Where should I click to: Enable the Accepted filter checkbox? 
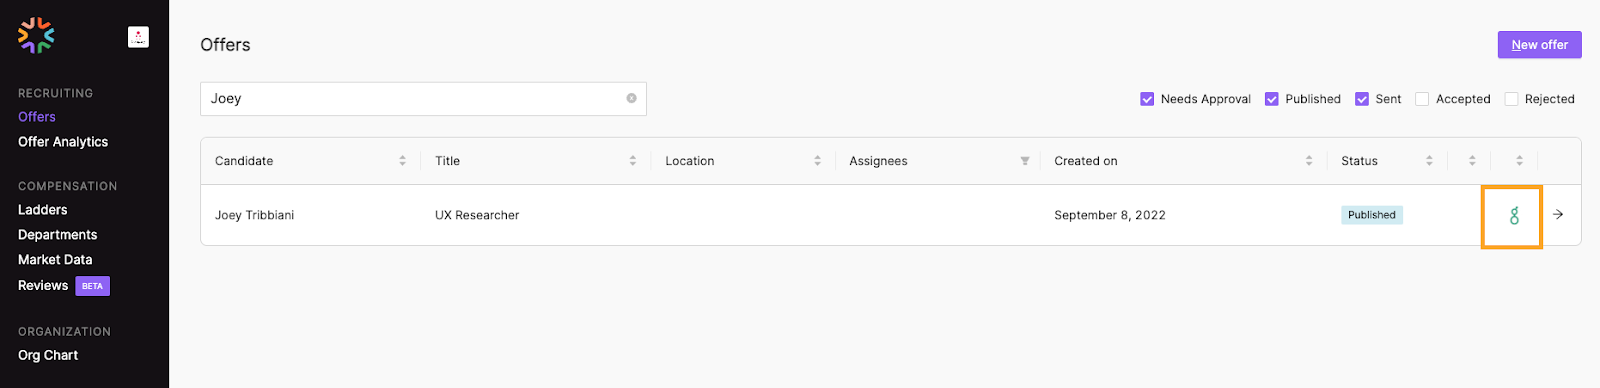click(1422, 99)
